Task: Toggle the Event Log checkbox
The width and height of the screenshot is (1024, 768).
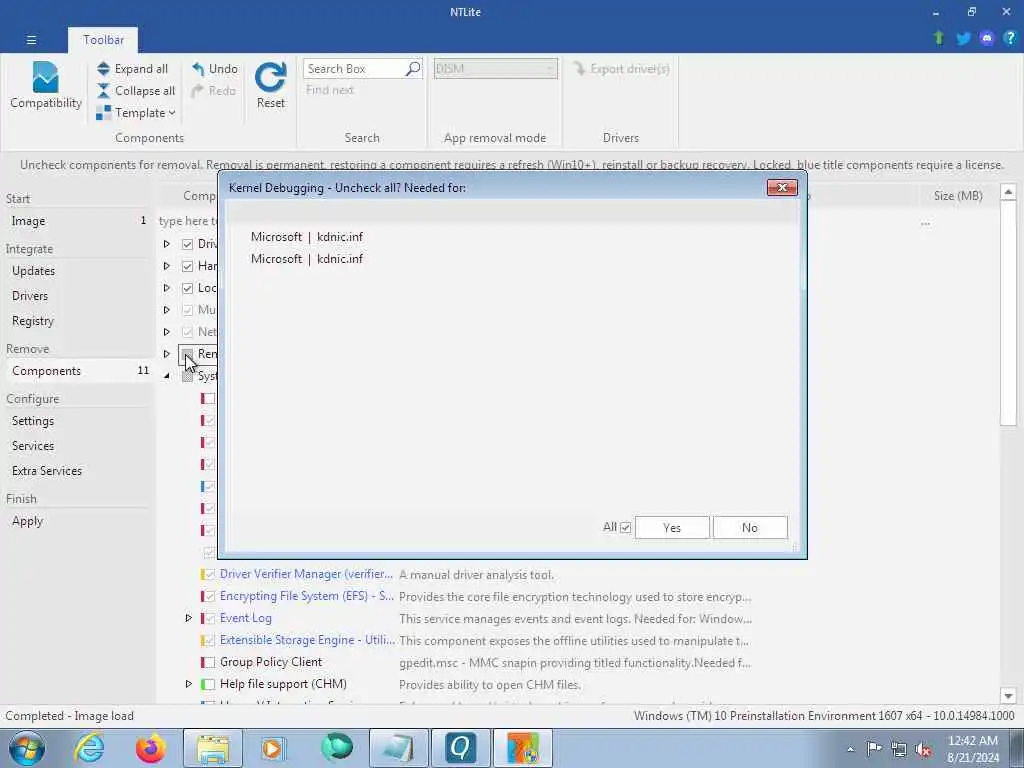Action: [x=210, y=618]
